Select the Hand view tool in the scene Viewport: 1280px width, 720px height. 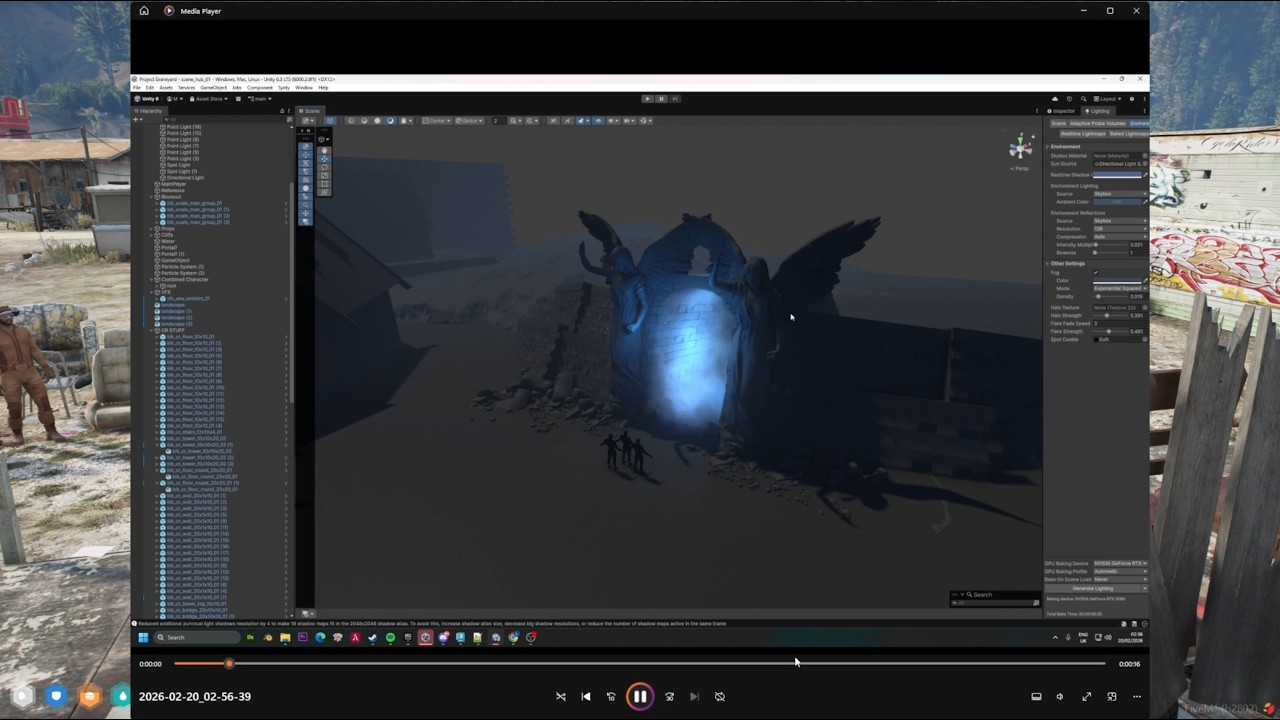click(324, 150)
